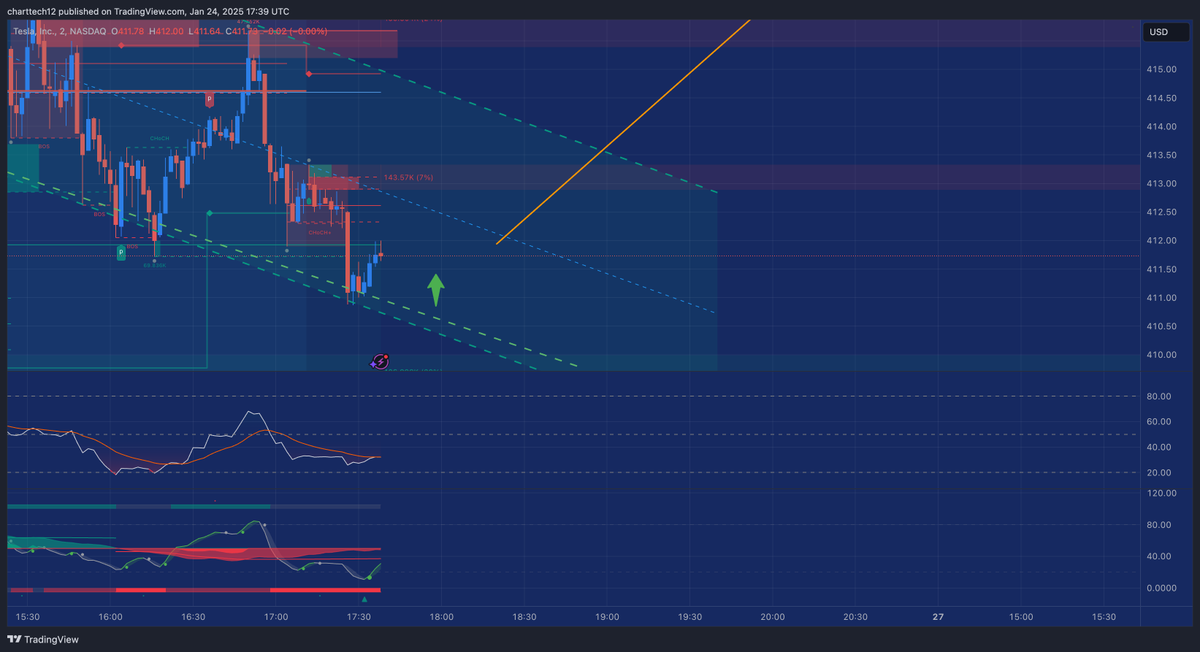
Task: Click the 20:00 time axis label
Action: pyautogui.click(x=772, y=617)
